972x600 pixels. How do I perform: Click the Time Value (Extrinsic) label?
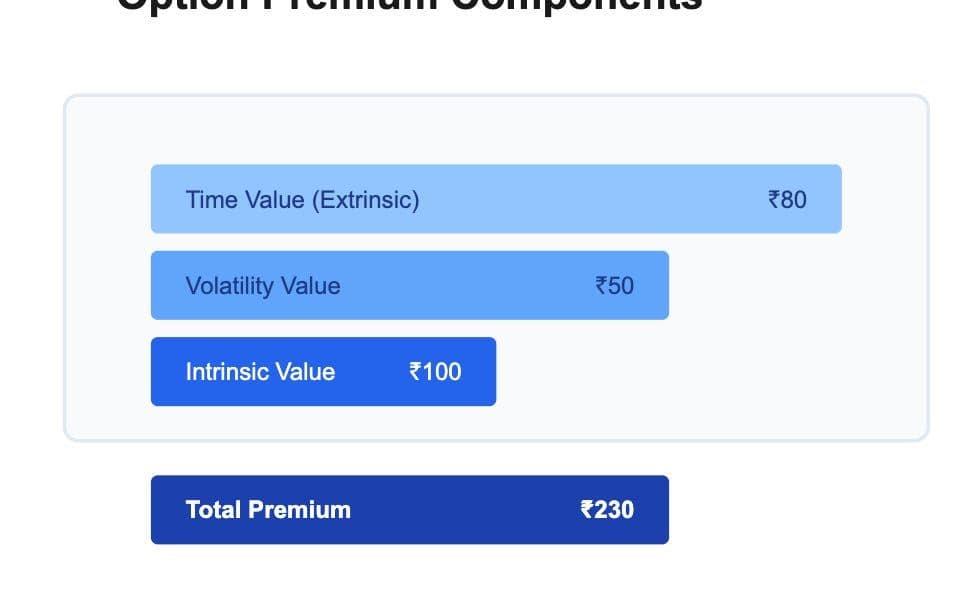(x=302, y=200)
